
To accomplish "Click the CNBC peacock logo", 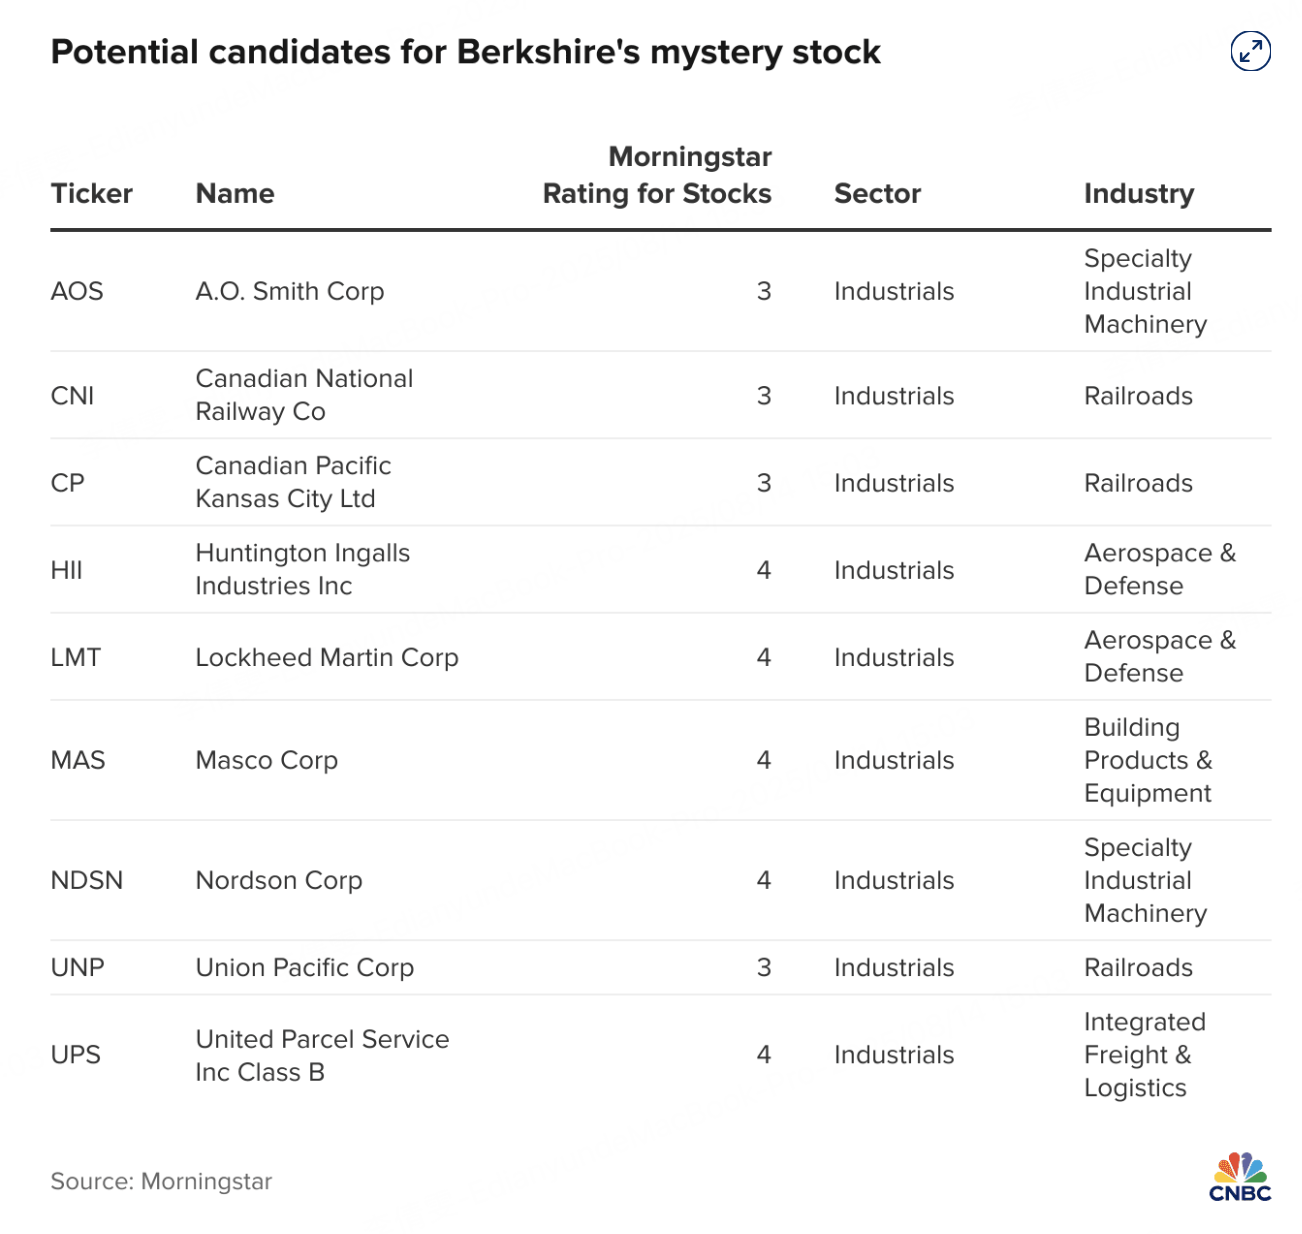I will point(1240,1177).
